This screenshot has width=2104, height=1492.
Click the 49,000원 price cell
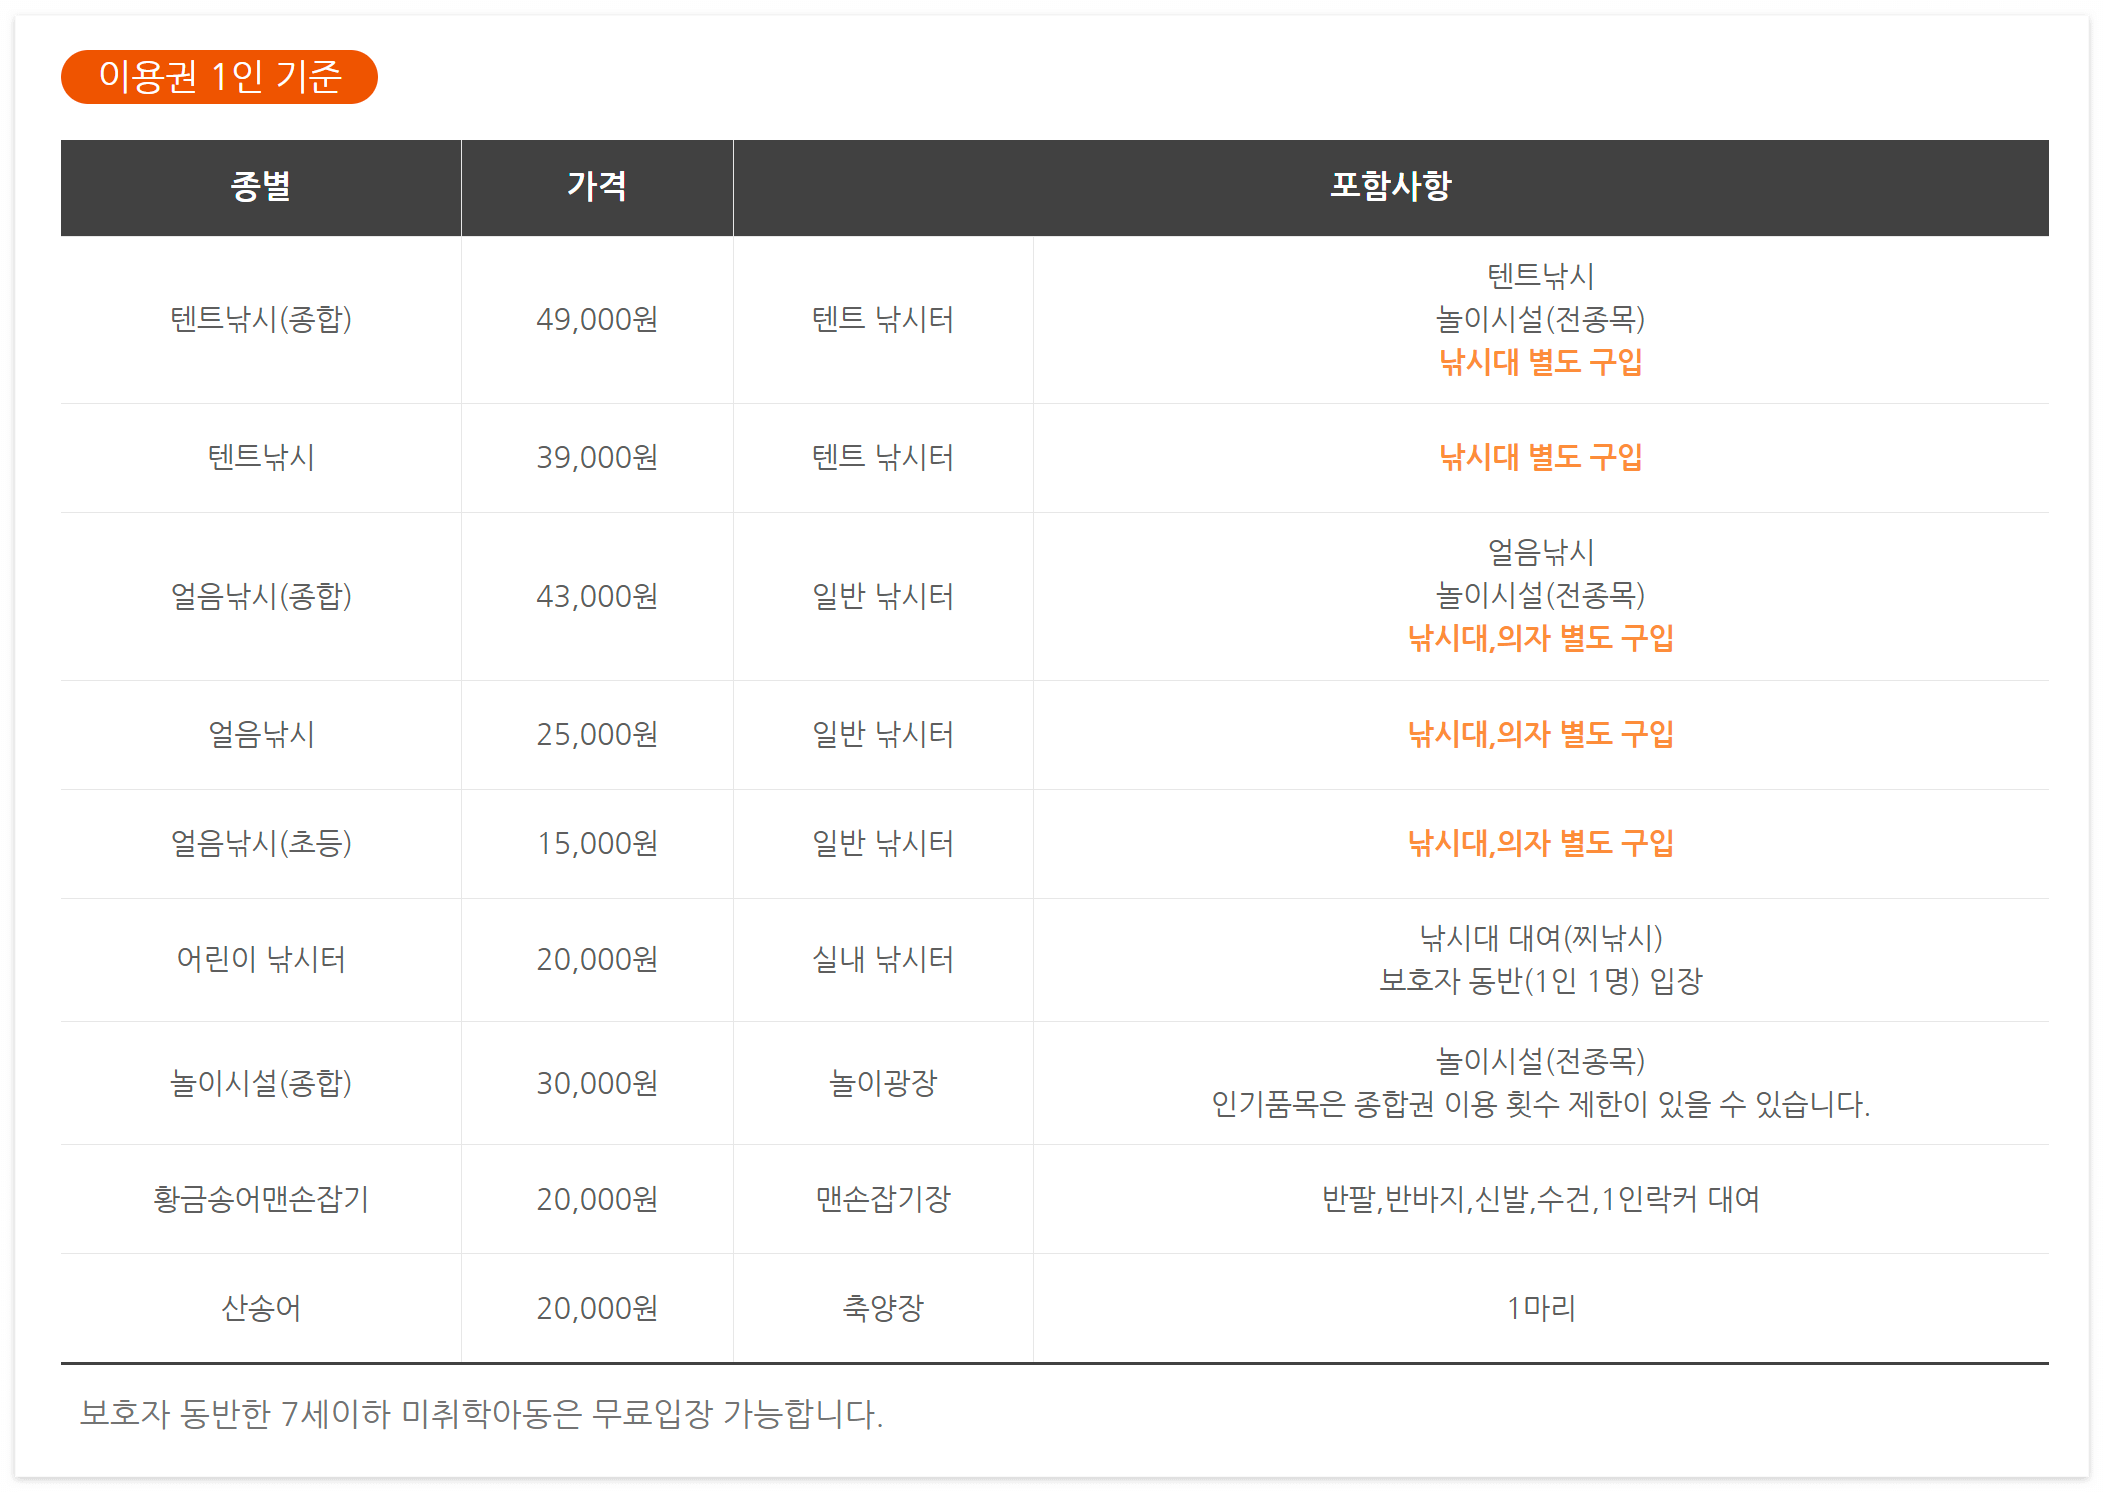click(x=597, y=319)
